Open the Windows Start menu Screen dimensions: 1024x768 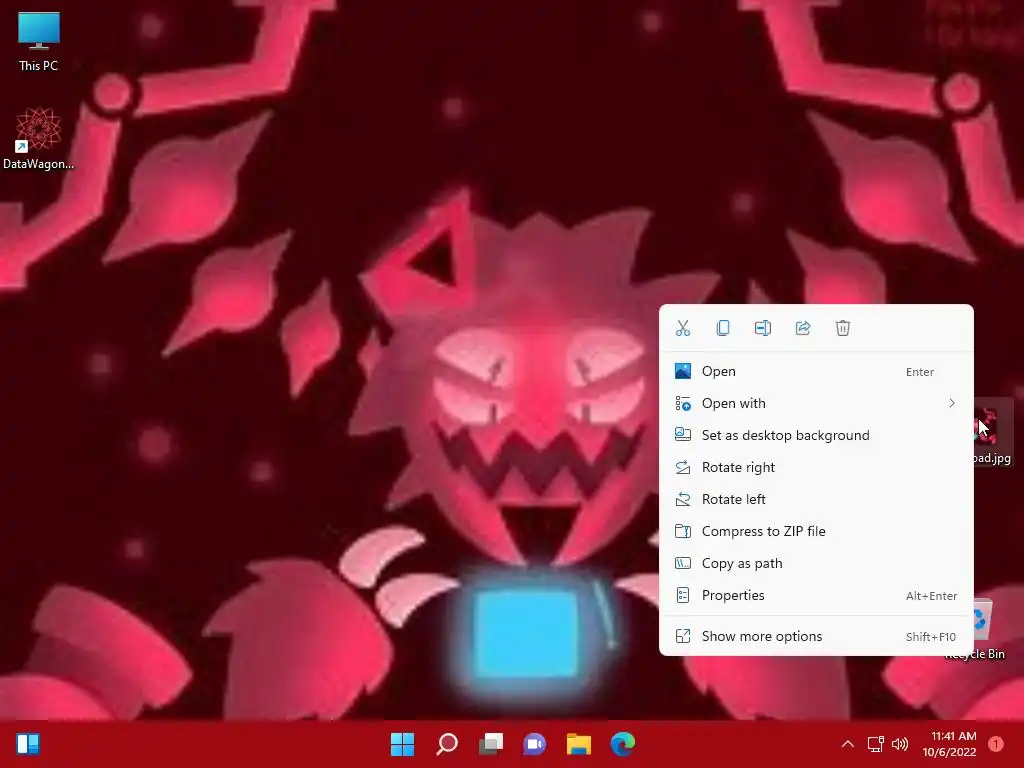pyautogui.click(x=402, y=744)
